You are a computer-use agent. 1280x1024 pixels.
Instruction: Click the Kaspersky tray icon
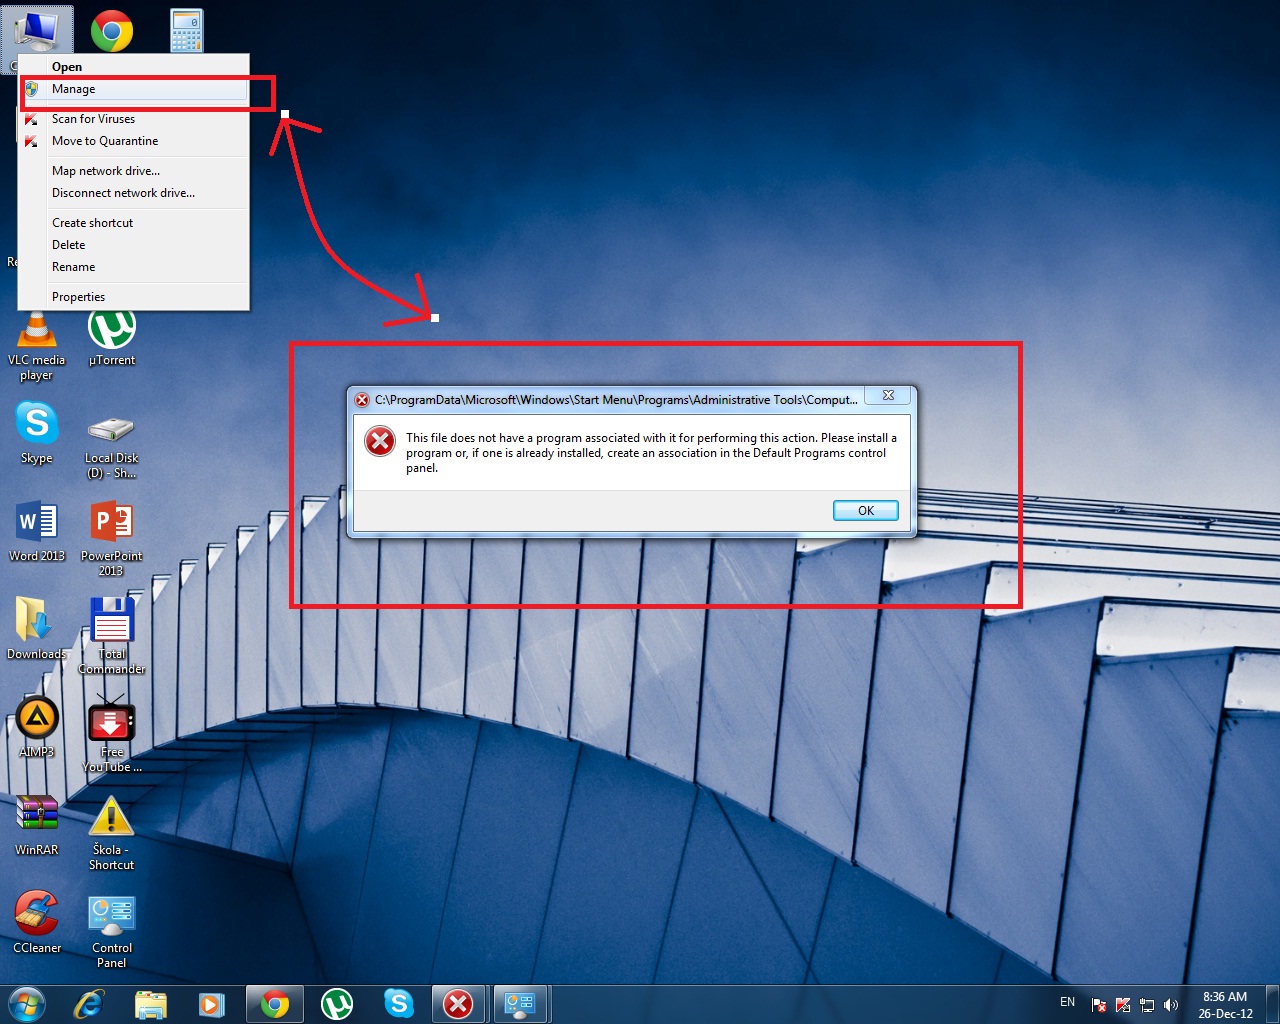[1123, 1005]
